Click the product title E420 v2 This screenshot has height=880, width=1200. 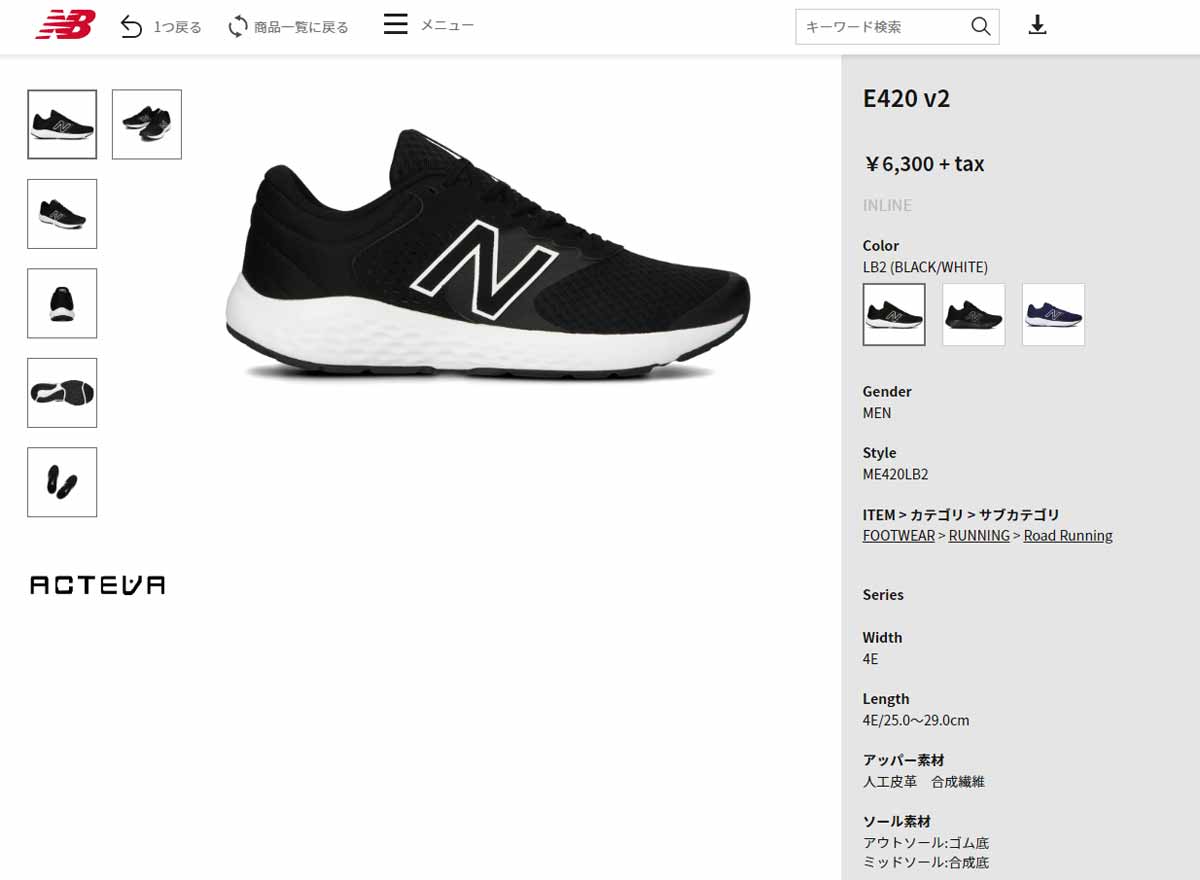pyautogui.click(x=906, y=99)
